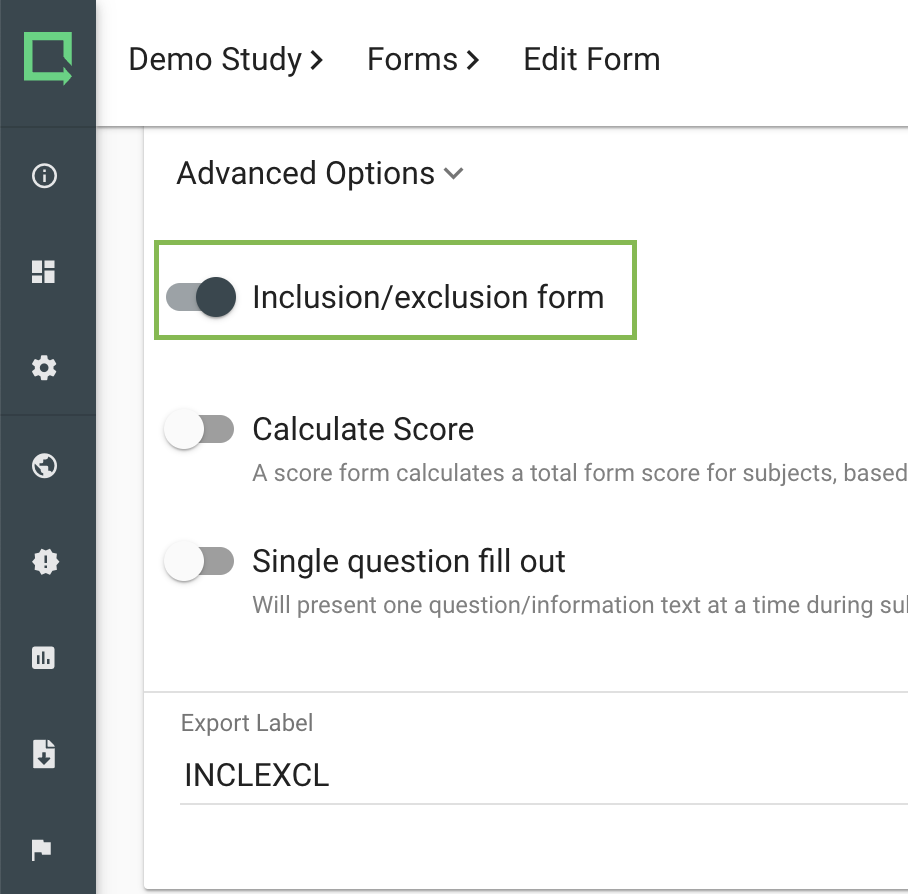Select the flag icon at sidebar bottom
908x894 pixels.
click(44, 849)
